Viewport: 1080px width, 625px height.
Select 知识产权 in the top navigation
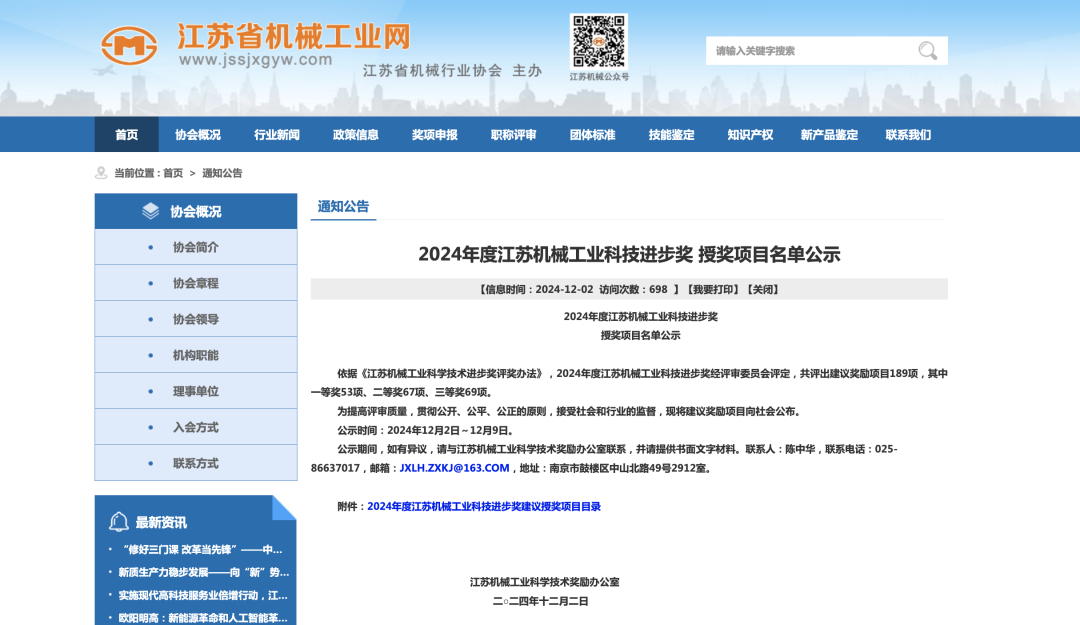tap(750, 135)
